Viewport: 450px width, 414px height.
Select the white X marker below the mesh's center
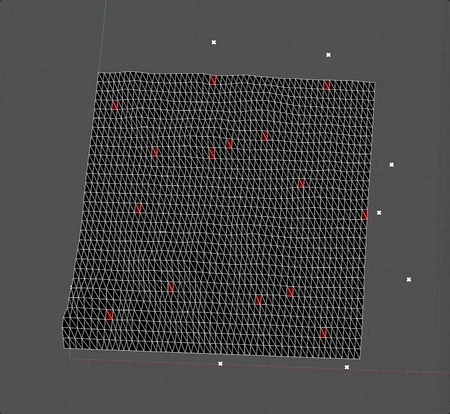coord(220,364)
